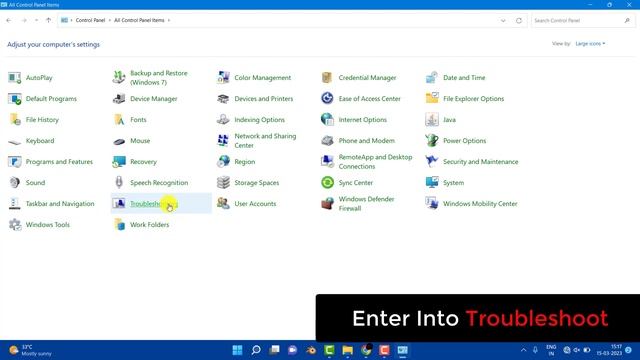Click the Speech Recognition microphone icon
Viewport: 640px width, 360px height.
(119, 182)
